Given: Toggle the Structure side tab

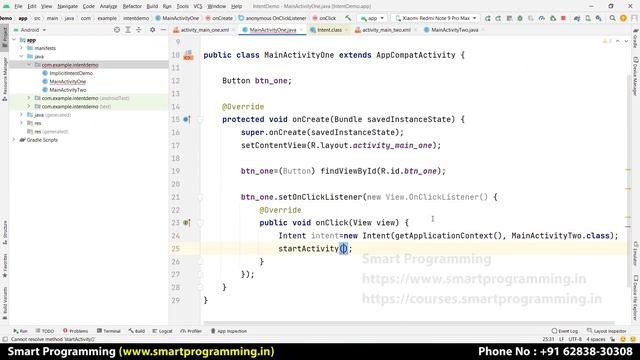Looking at the screenshot, I should coord(4,232).
